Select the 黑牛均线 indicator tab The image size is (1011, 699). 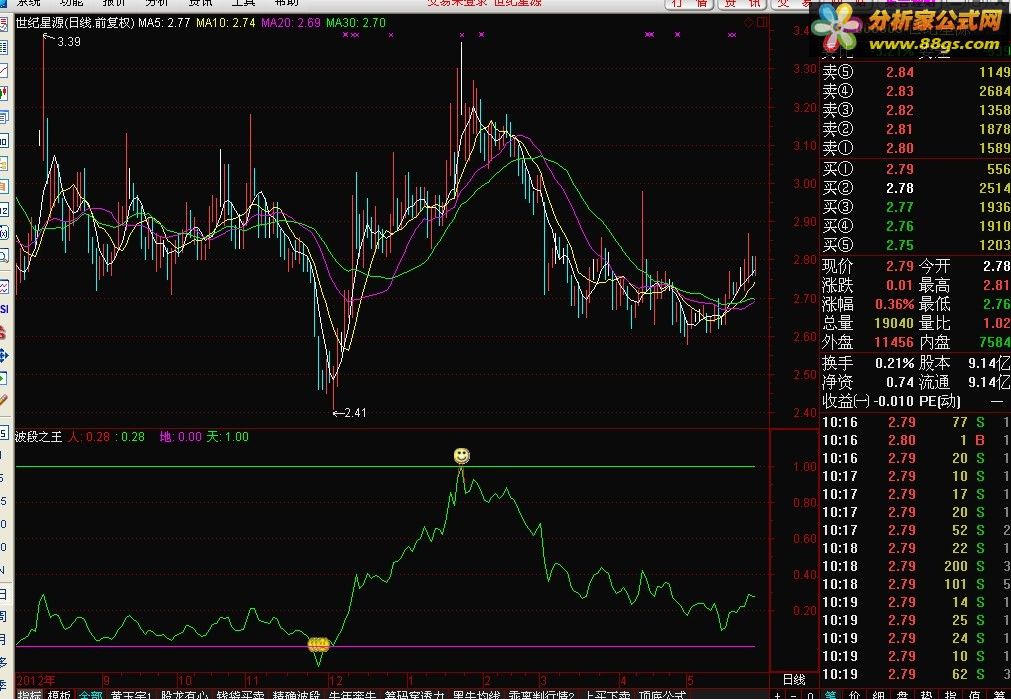tap(476, 695)
